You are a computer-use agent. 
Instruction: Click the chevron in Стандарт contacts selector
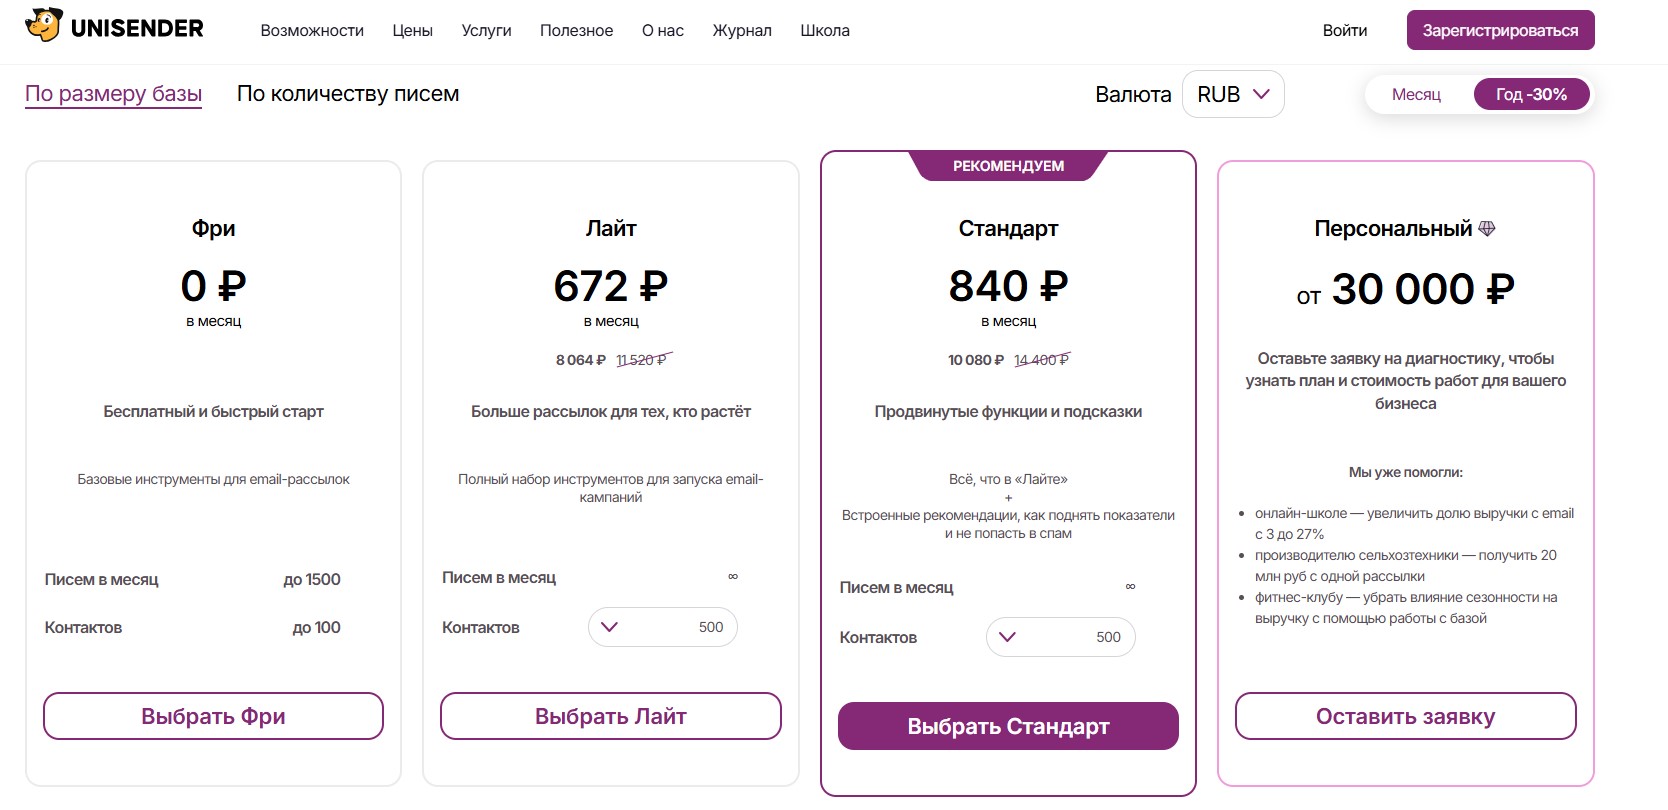coord(1007,637)
